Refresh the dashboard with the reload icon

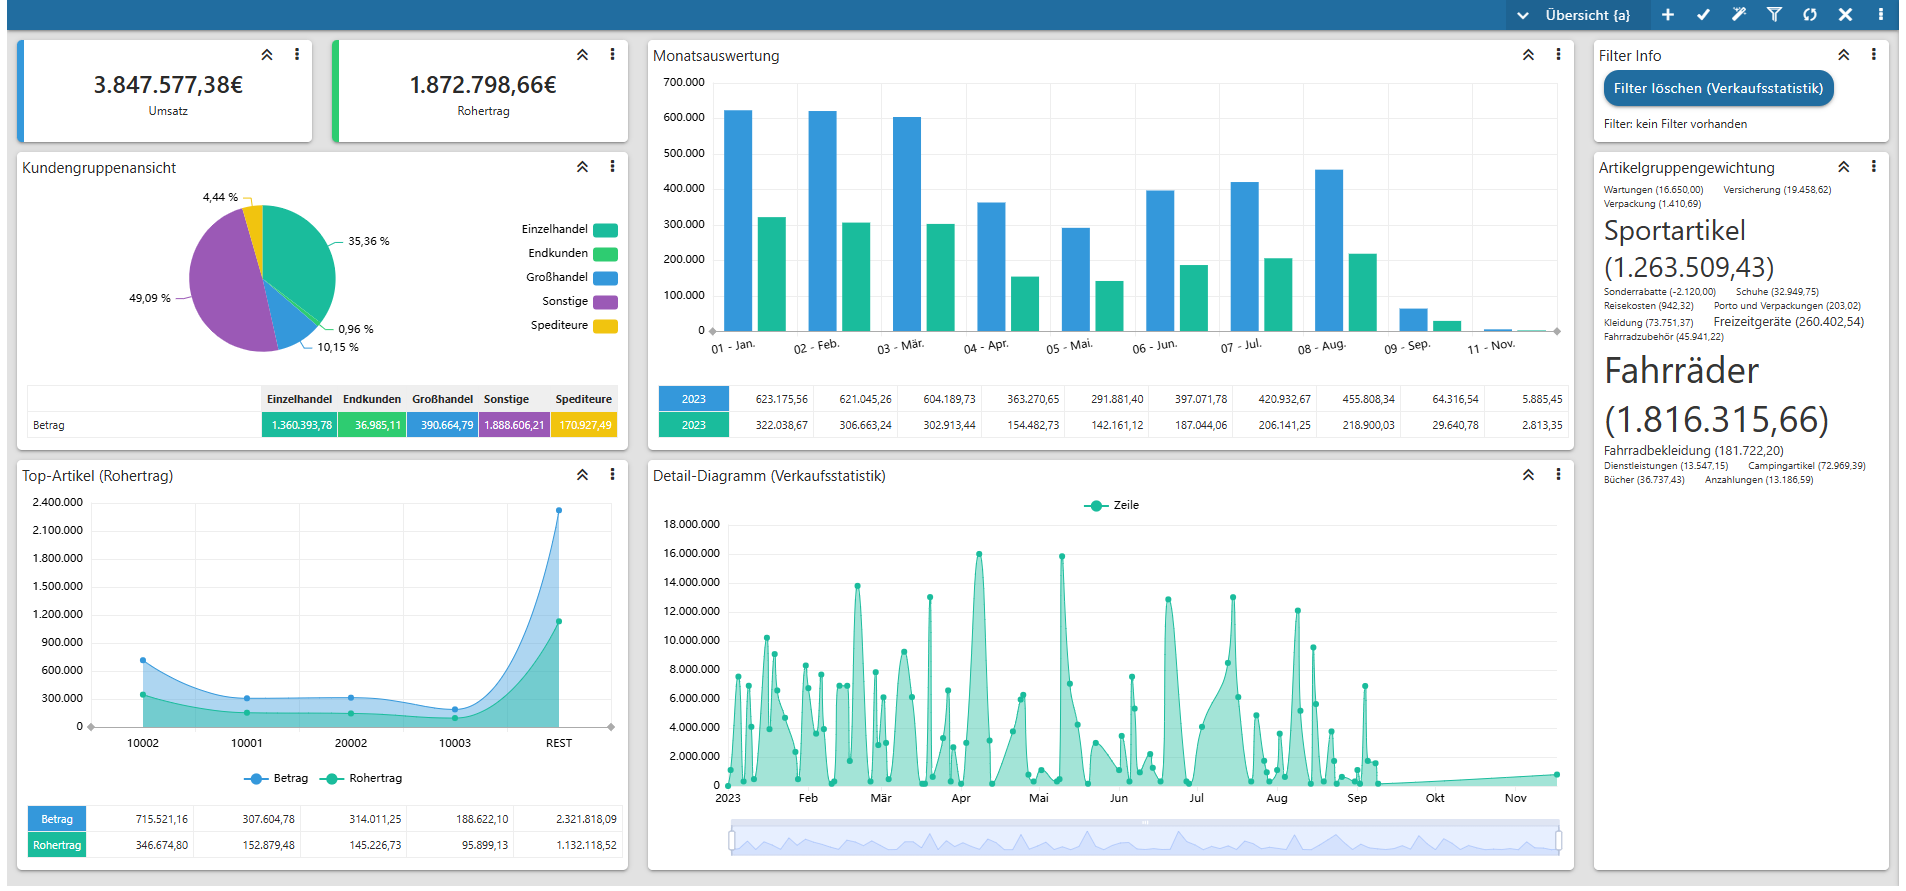[1810, 15]
